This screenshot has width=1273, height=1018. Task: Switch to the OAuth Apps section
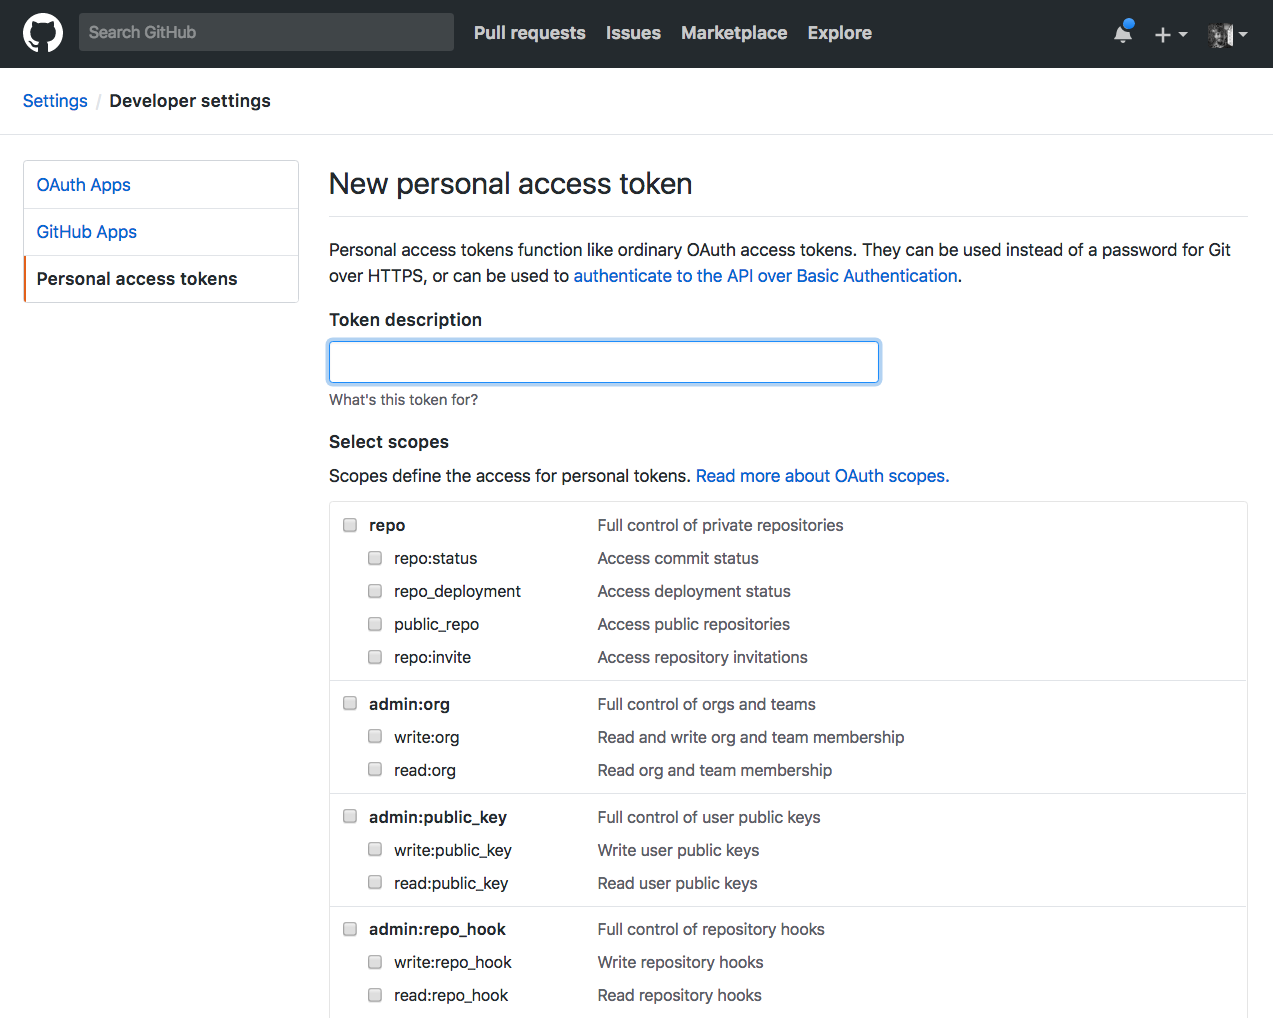tap(83, 184)
